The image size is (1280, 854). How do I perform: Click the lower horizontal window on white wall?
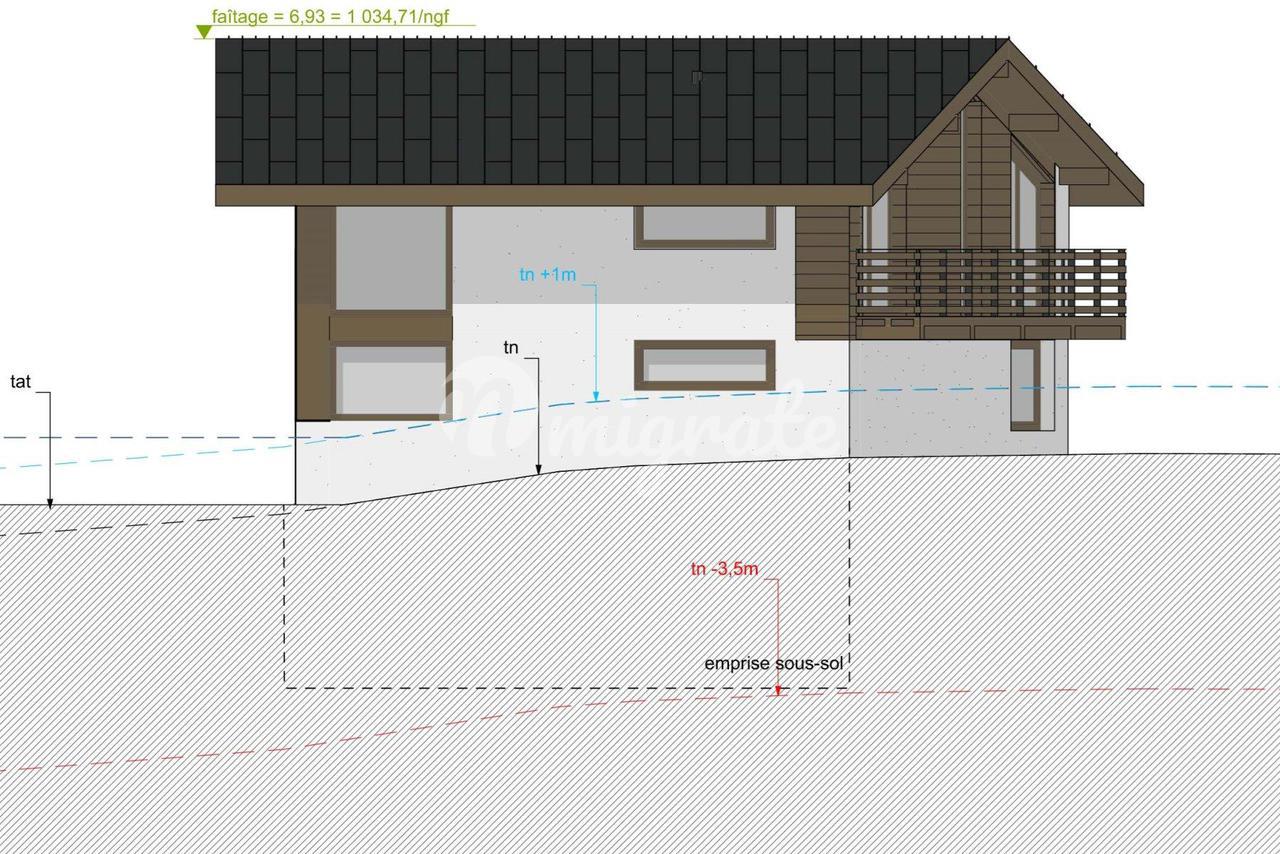pos(704,364)
